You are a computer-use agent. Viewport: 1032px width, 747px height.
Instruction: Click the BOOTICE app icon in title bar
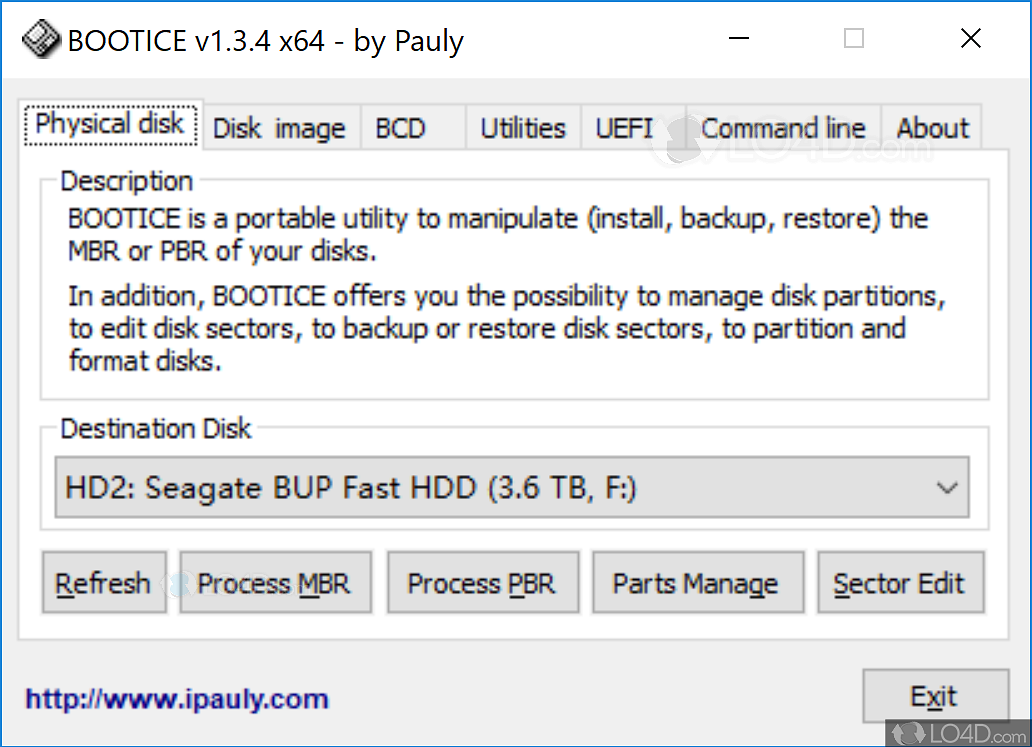[40, 40]
